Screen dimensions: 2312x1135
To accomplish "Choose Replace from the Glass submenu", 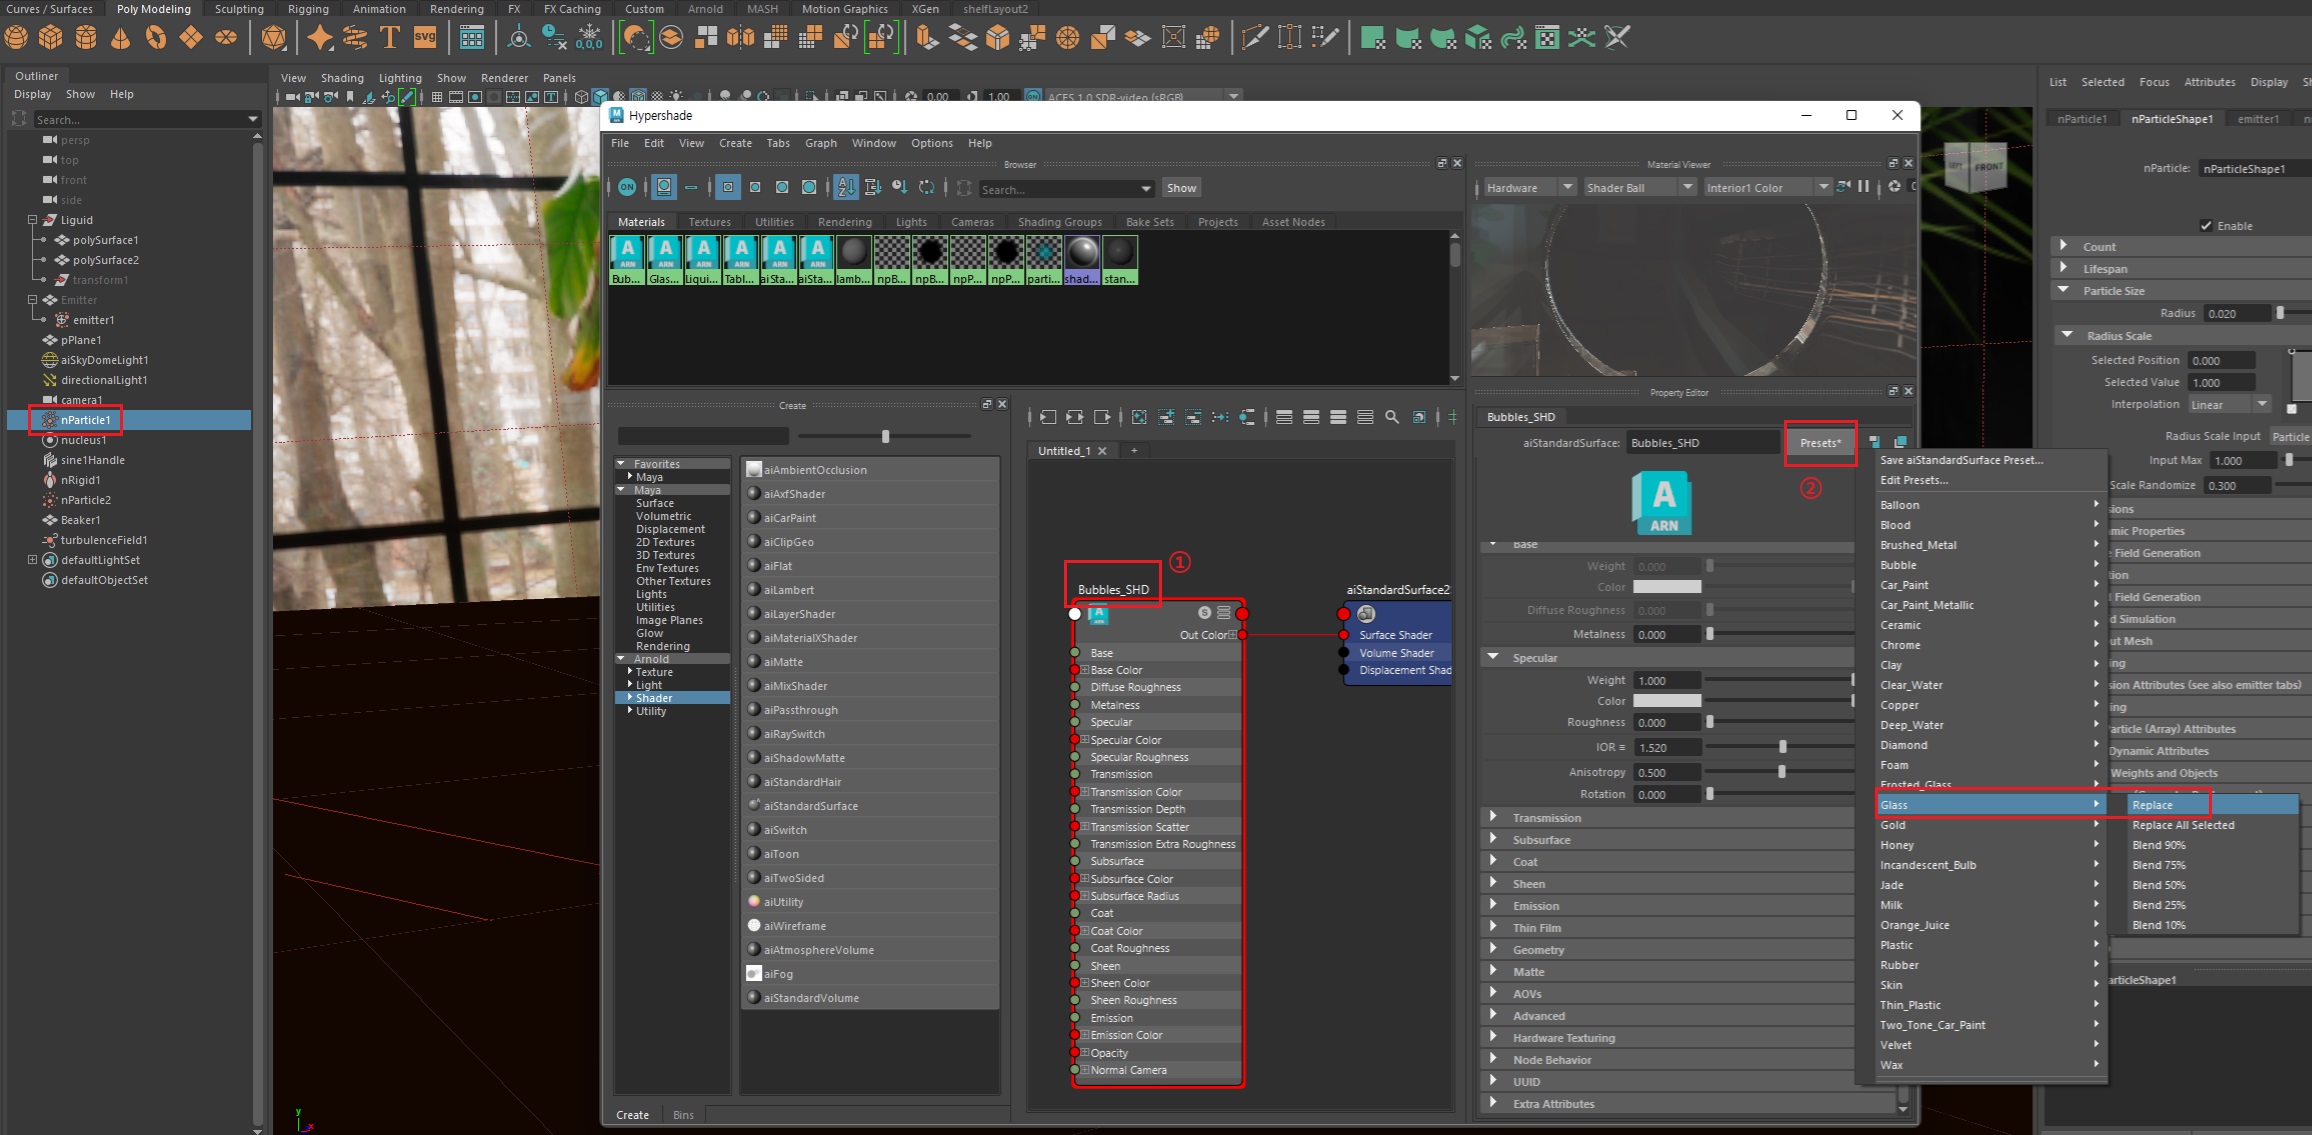I will tap(2152, 805).
